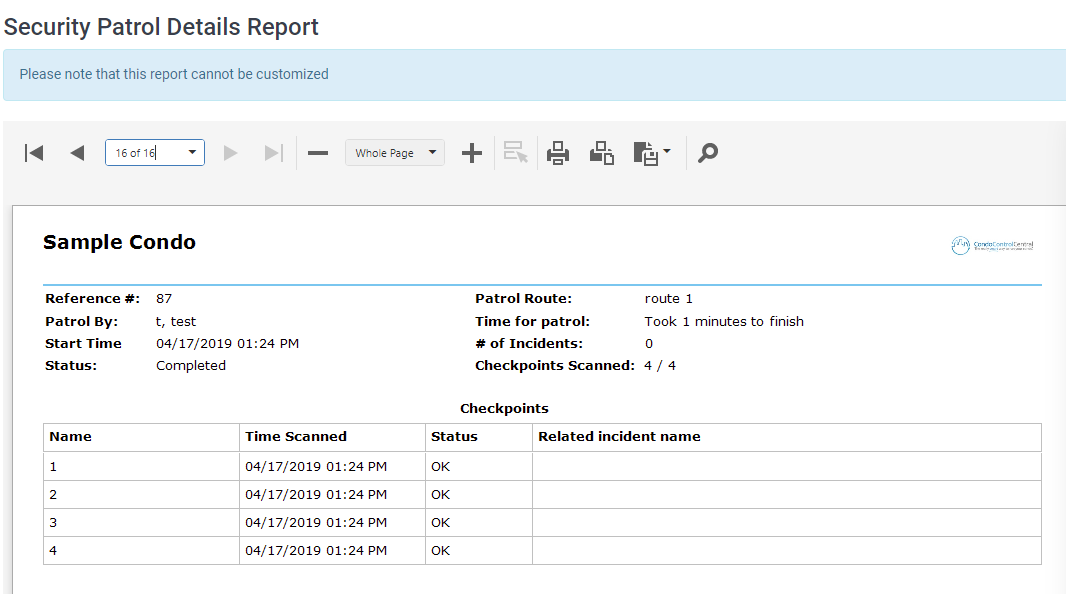Image resolution: width=1066 pixels, height=594 pixels.
Task: Click the Time Scanned column header
Action: point(296,437)
